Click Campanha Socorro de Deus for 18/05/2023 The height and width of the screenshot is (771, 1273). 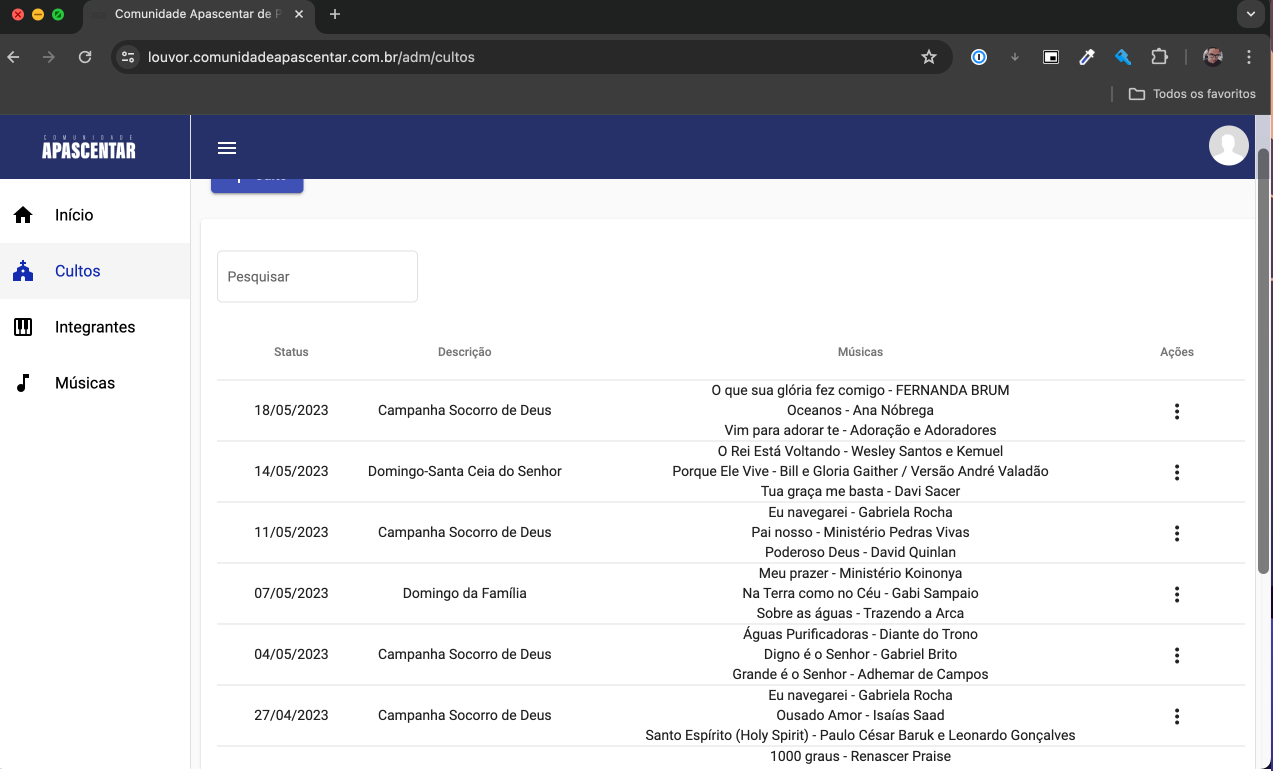(x=465, y=410)
